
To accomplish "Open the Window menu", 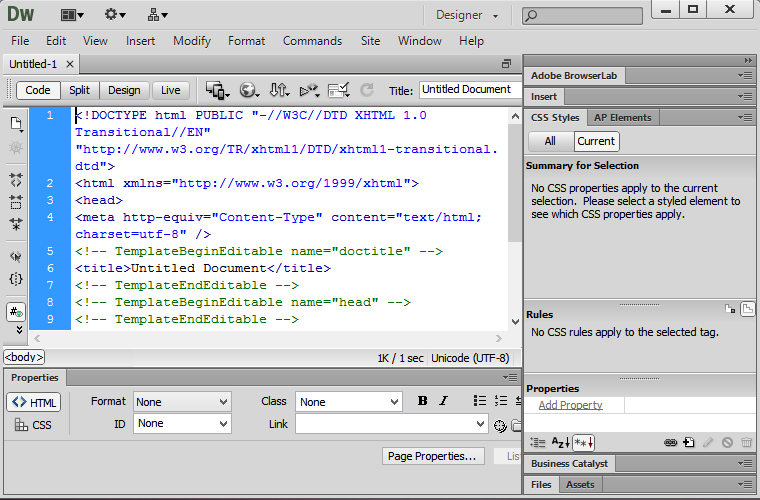I will (420, 41).
